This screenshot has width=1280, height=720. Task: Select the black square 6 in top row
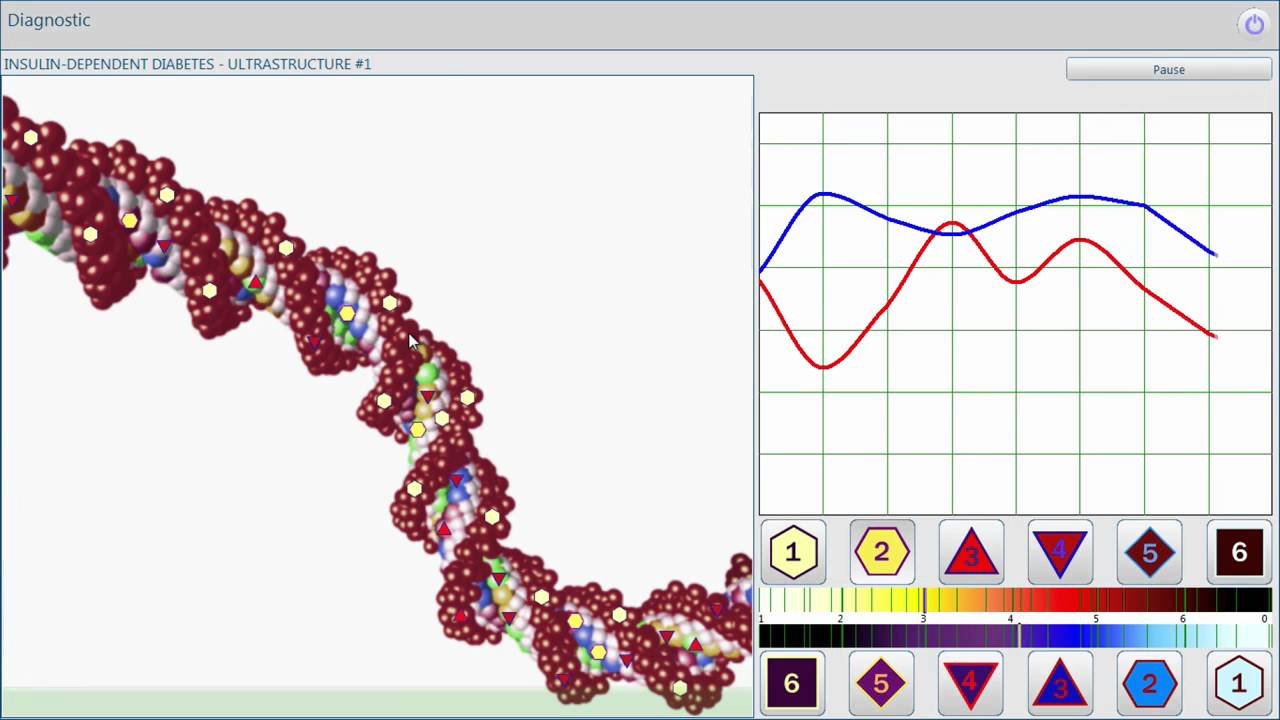(x=1239, y=552)
